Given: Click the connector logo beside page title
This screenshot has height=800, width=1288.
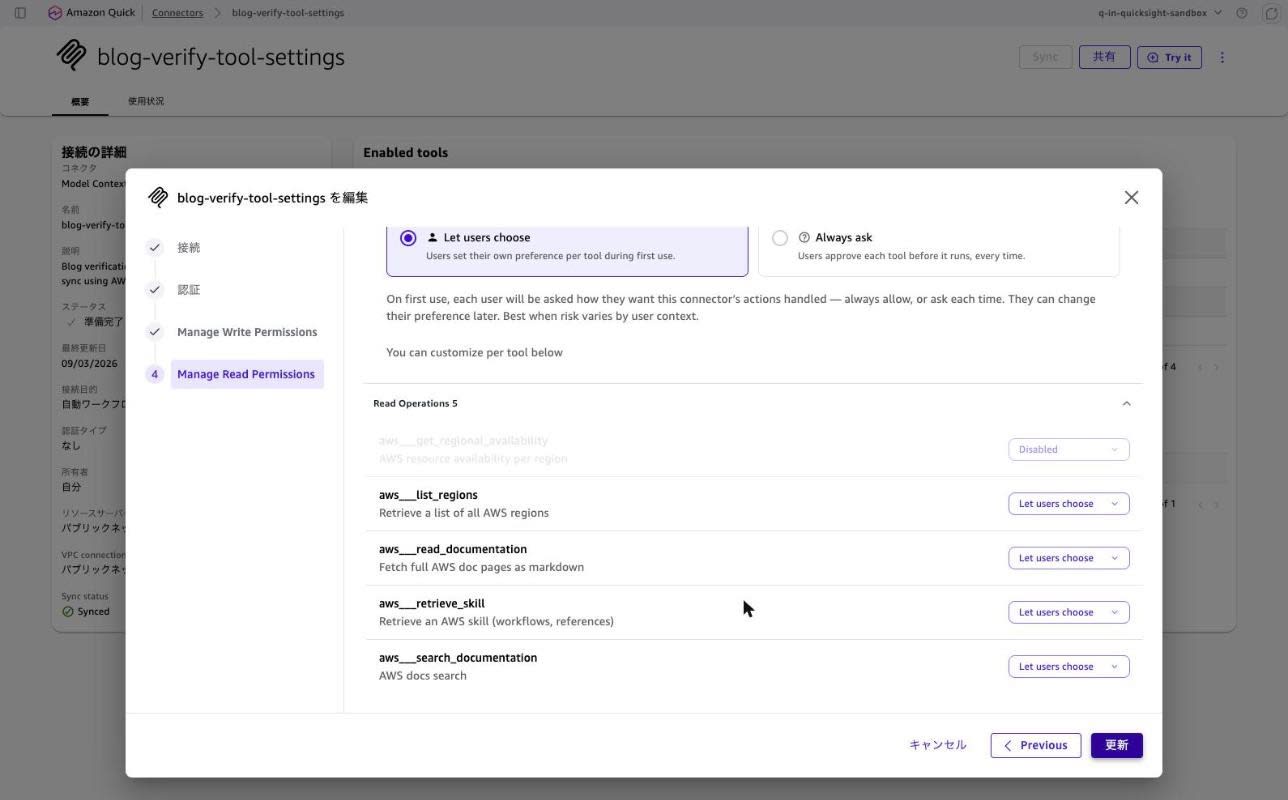Looking at the screenshot, I should coord(71,55).
